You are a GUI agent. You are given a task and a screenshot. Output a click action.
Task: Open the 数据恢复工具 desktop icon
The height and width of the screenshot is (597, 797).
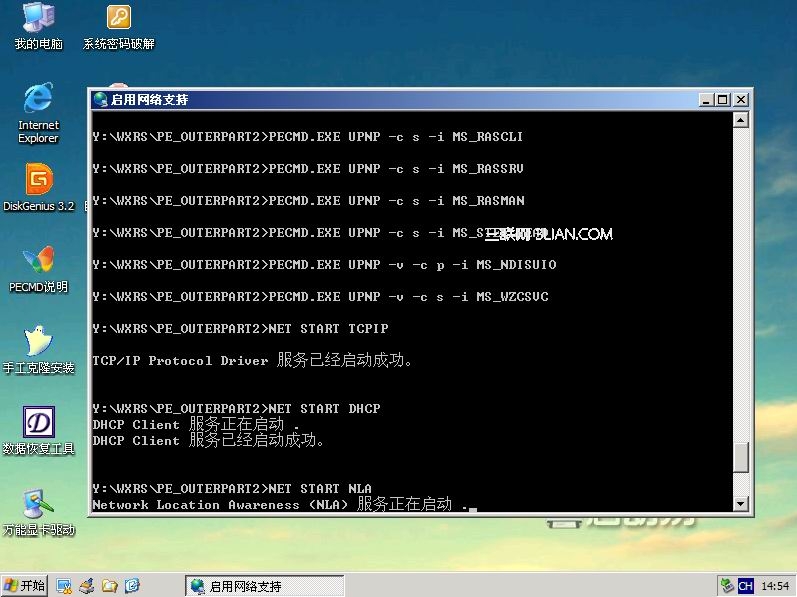click(39, 430)
